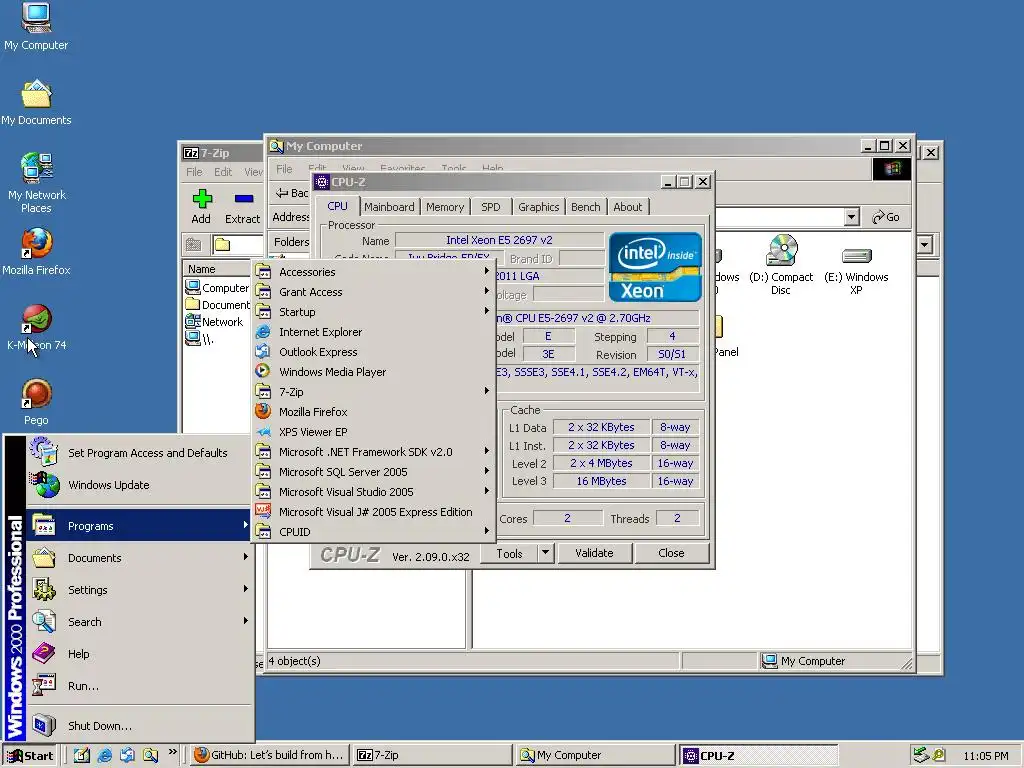Open Settings in the Start menu
The image size is (1024, 768).
140,590
